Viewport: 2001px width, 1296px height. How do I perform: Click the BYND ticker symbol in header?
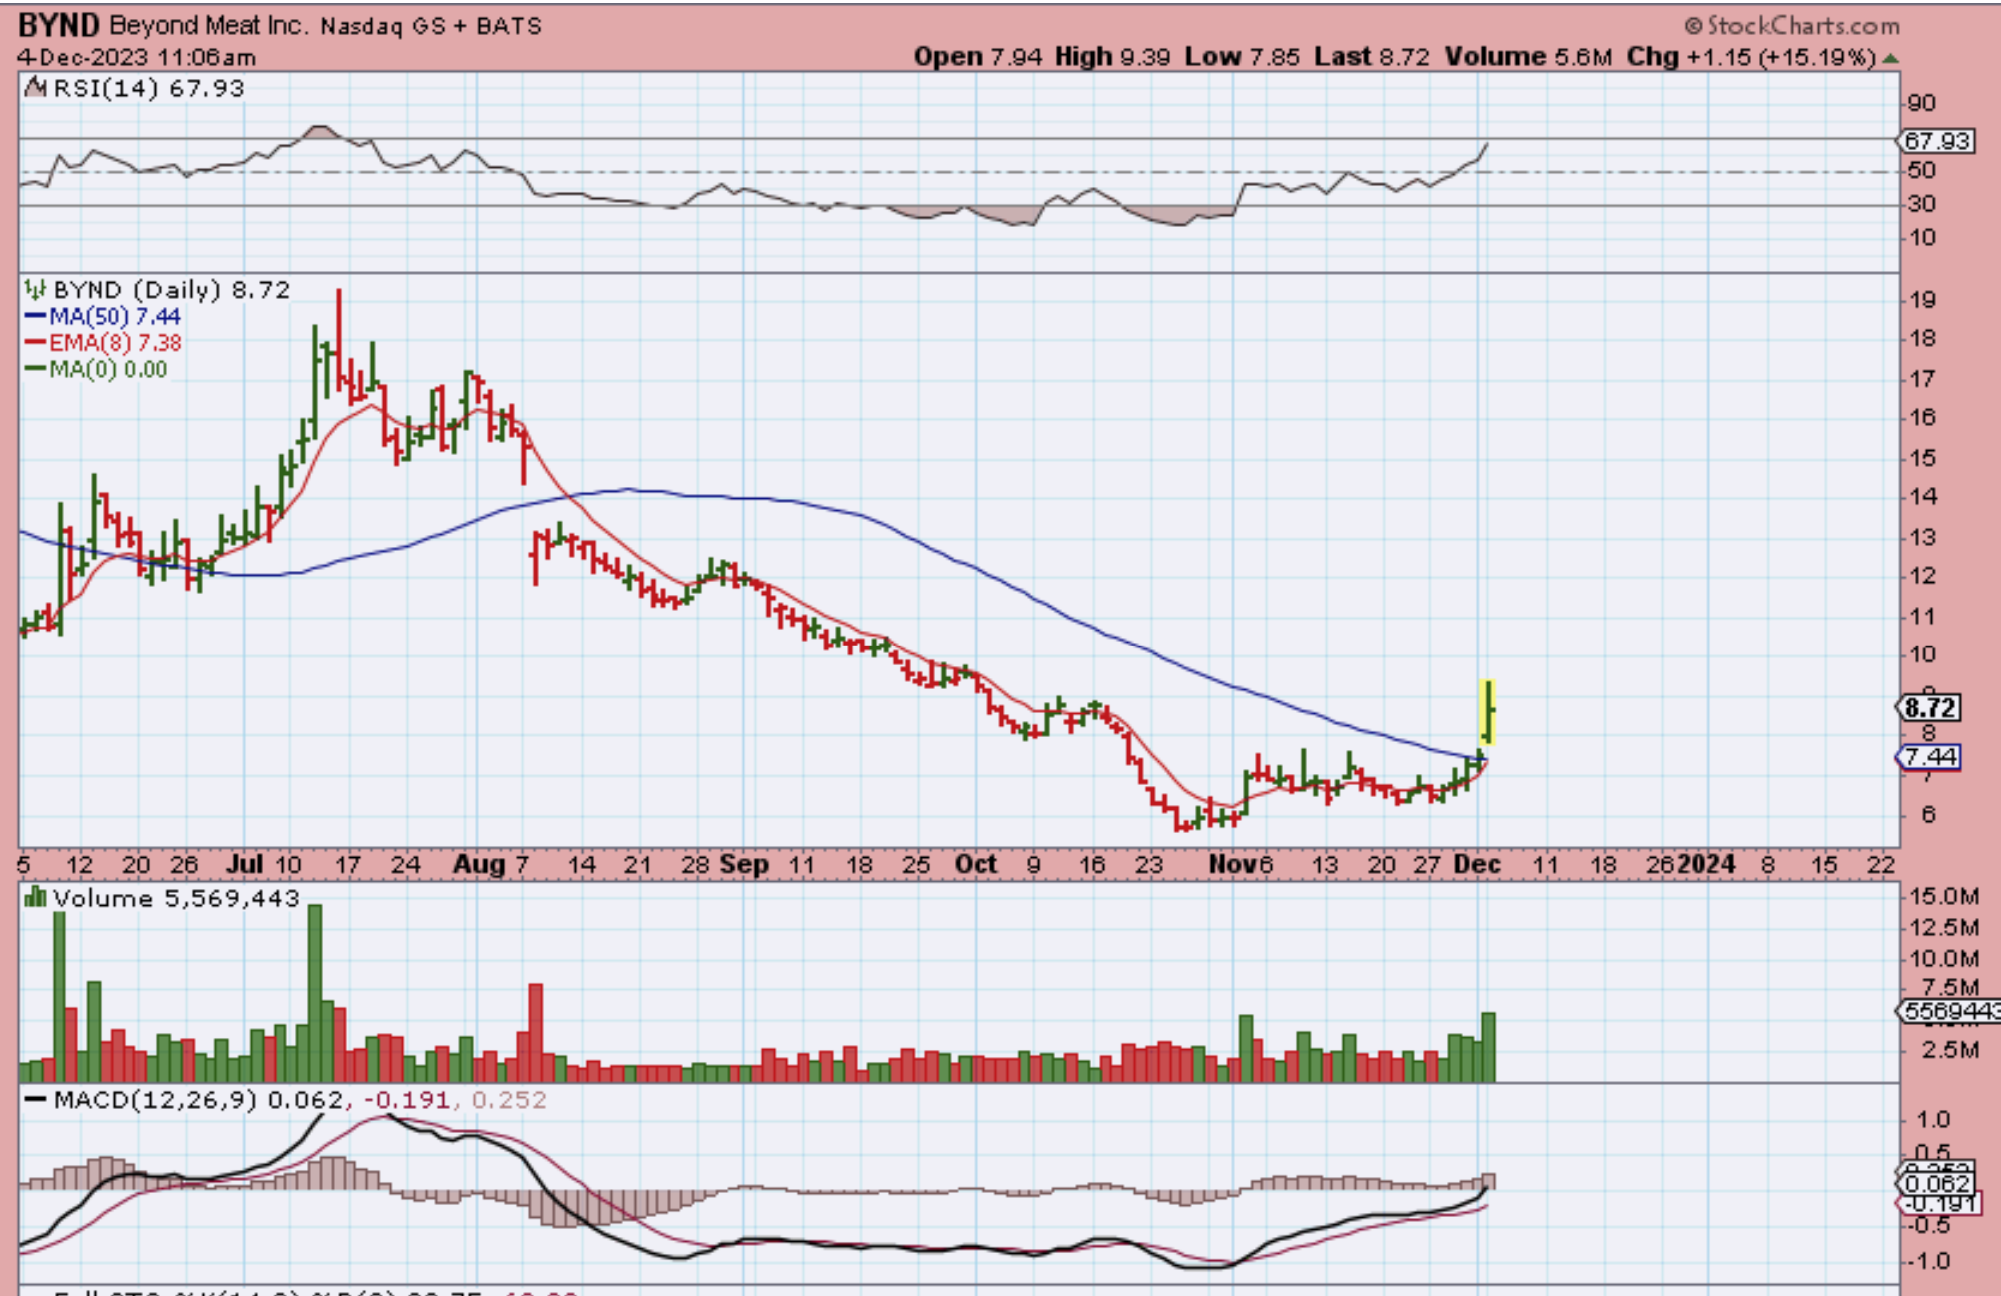[x=58, y=25]
